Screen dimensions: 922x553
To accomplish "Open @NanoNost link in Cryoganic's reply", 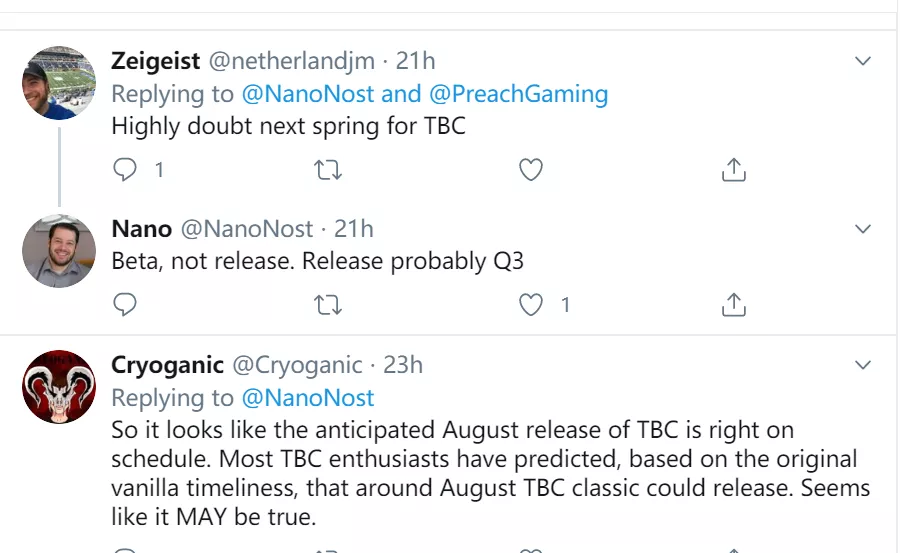I will [307, 398].
